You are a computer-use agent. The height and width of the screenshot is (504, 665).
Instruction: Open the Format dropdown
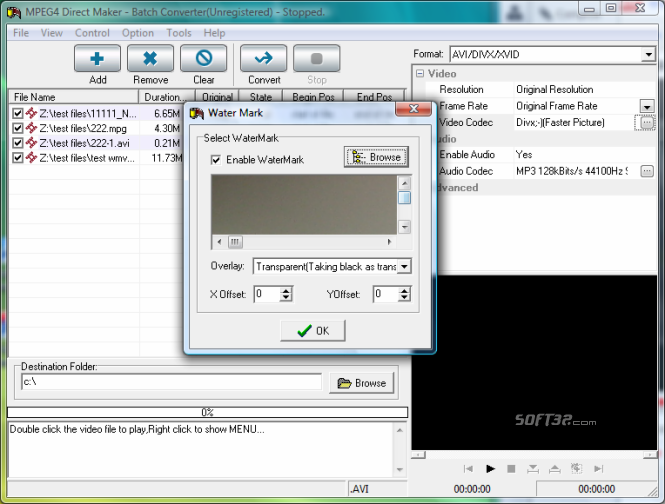click(x=648, y=55)
